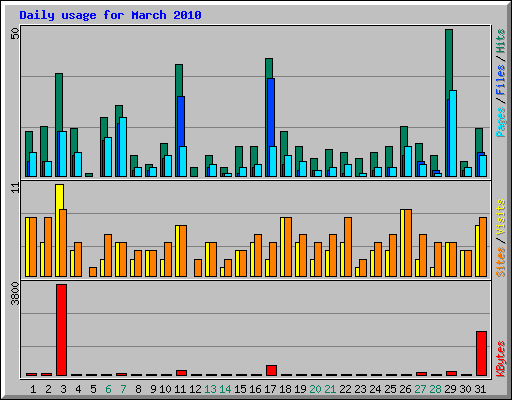Click the green weekend label for day 27
Image resolution: width=512 pixels, height=400 pixels.
[x=420, y=389]
